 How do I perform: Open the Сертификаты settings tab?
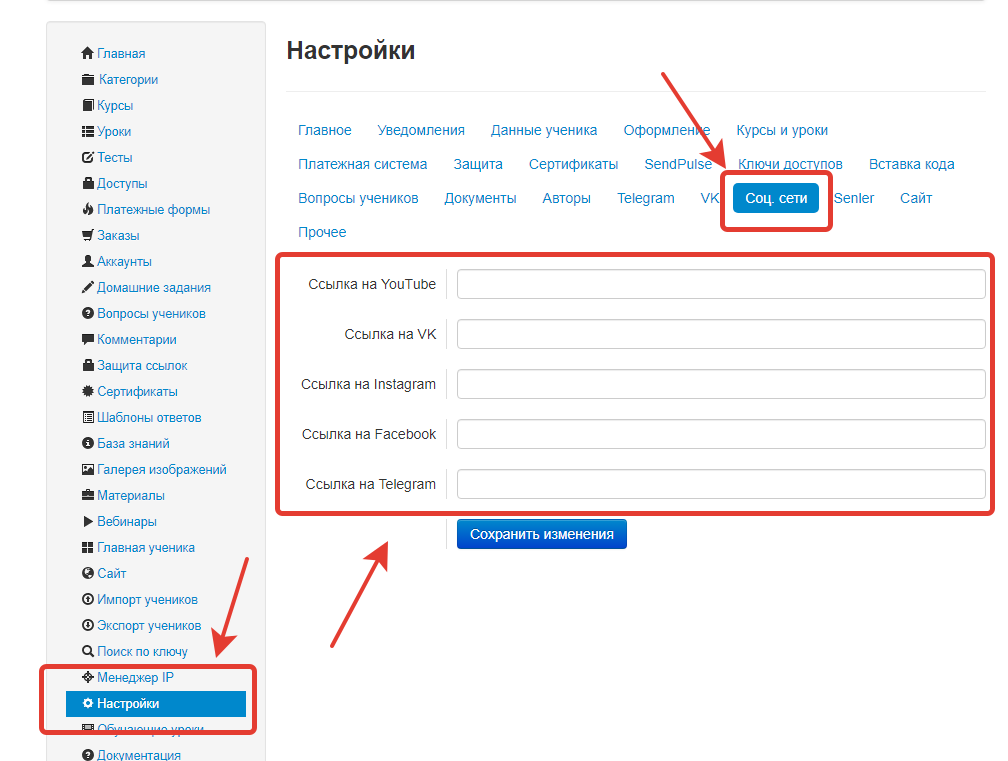[x=573, y=165]
